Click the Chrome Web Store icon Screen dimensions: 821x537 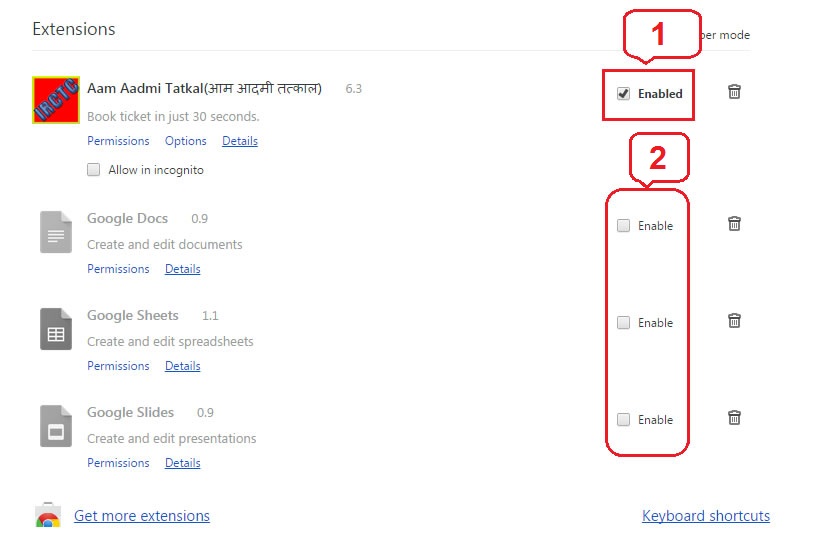(x=47, y=517)
